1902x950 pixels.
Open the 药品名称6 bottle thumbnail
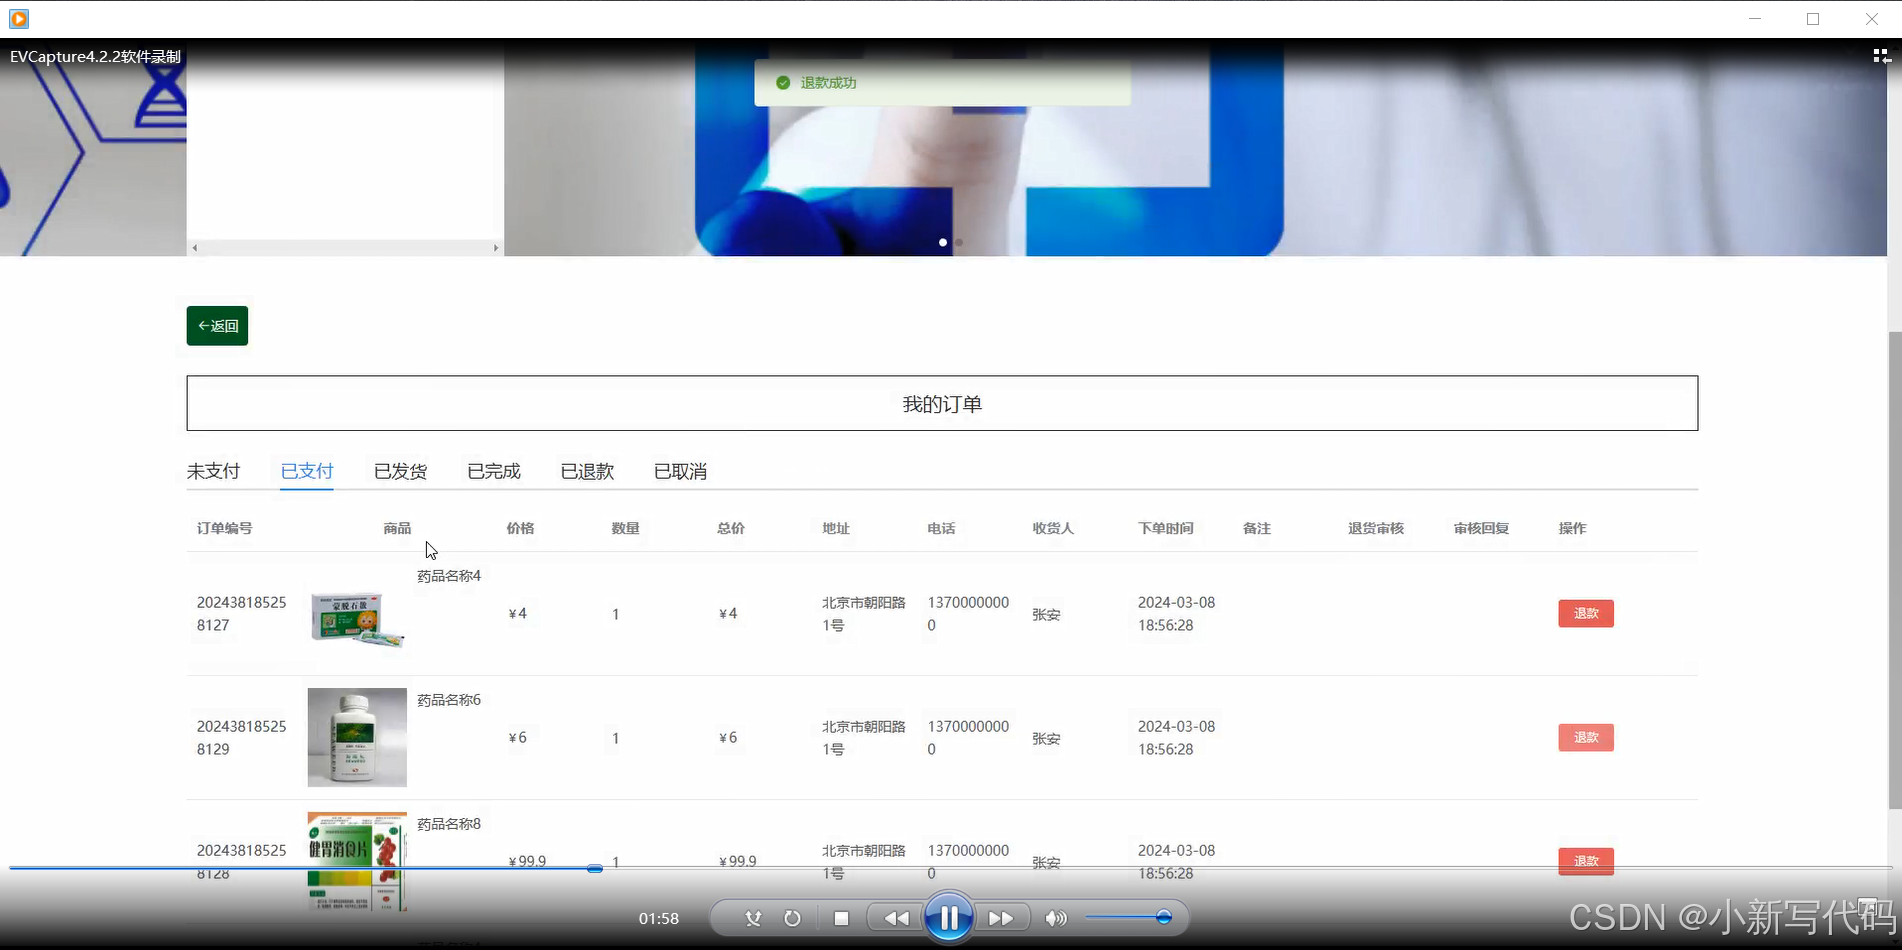(x=357, y=737)
